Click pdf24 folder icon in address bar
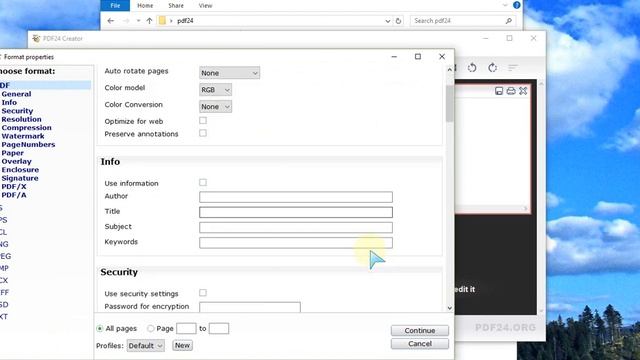 [162, 21]
